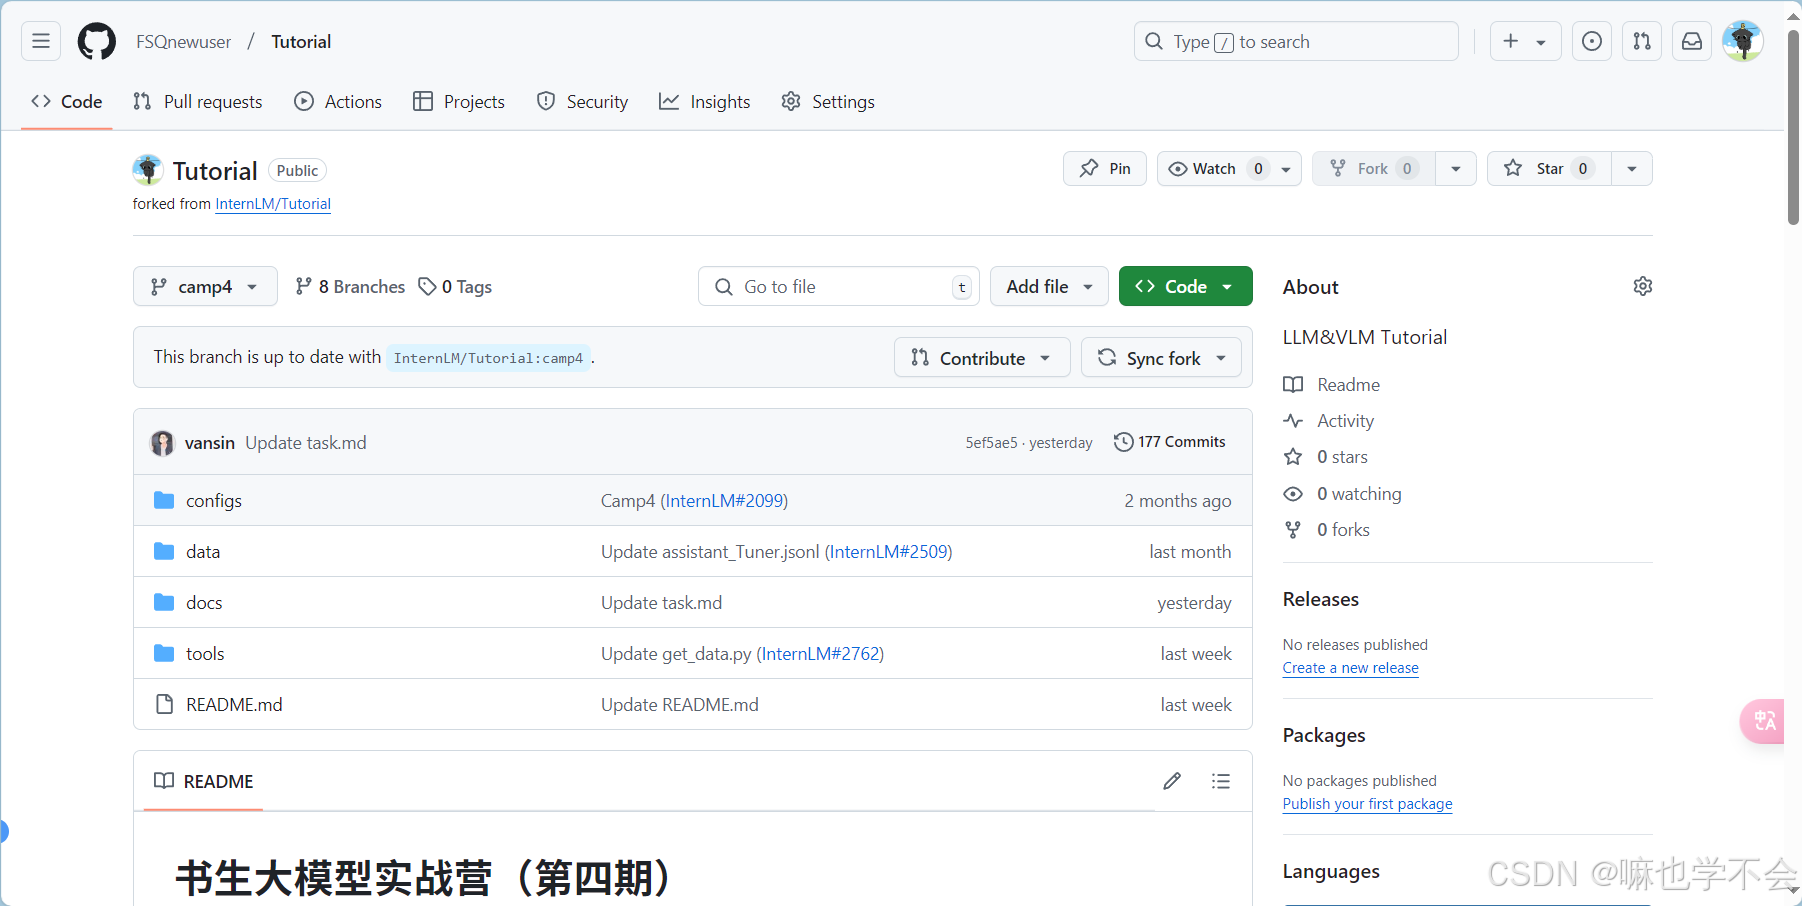This screenshot has height=906, width=1802.
Task: Open the Projects tab
Action: coord(459,102)
